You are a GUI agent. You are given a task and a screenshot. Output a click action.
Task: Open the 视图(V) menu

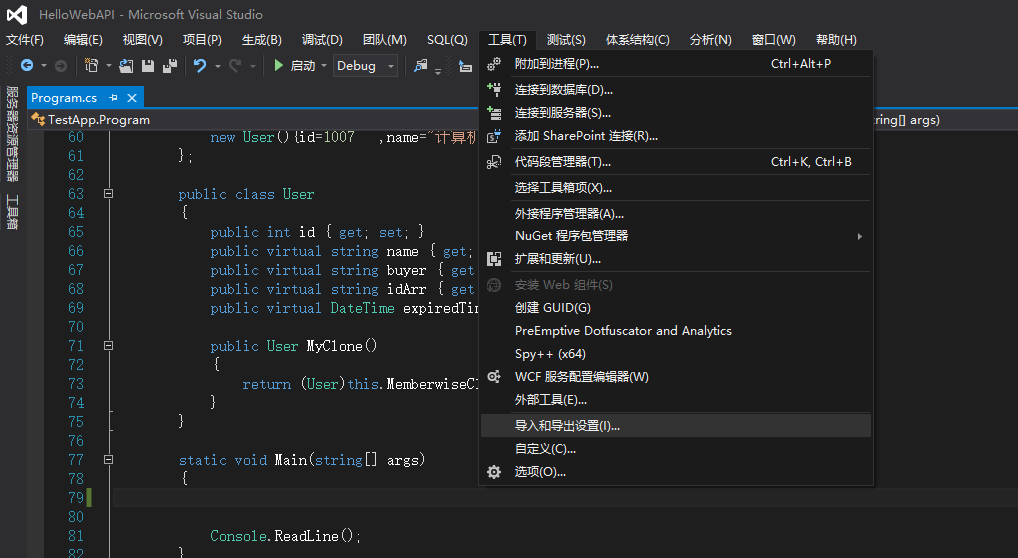tap(143, 40)
